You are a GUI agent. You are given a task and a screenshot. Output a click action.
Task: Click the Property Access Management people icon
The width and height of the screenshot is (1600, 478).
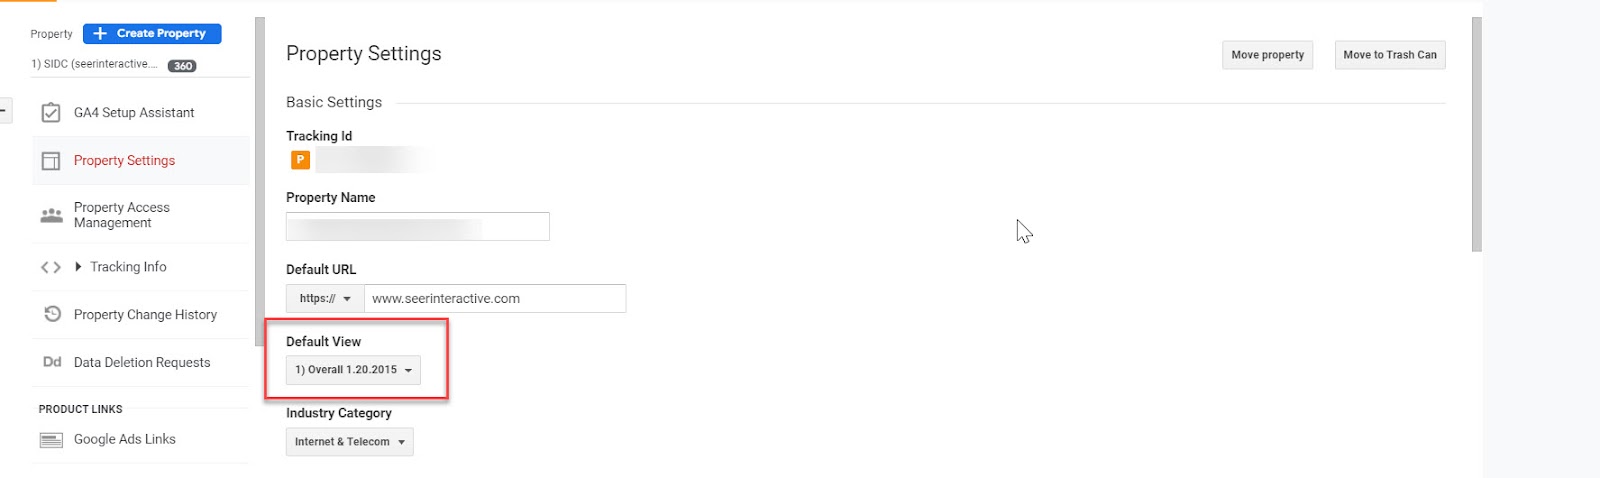(x=51, y=215)
